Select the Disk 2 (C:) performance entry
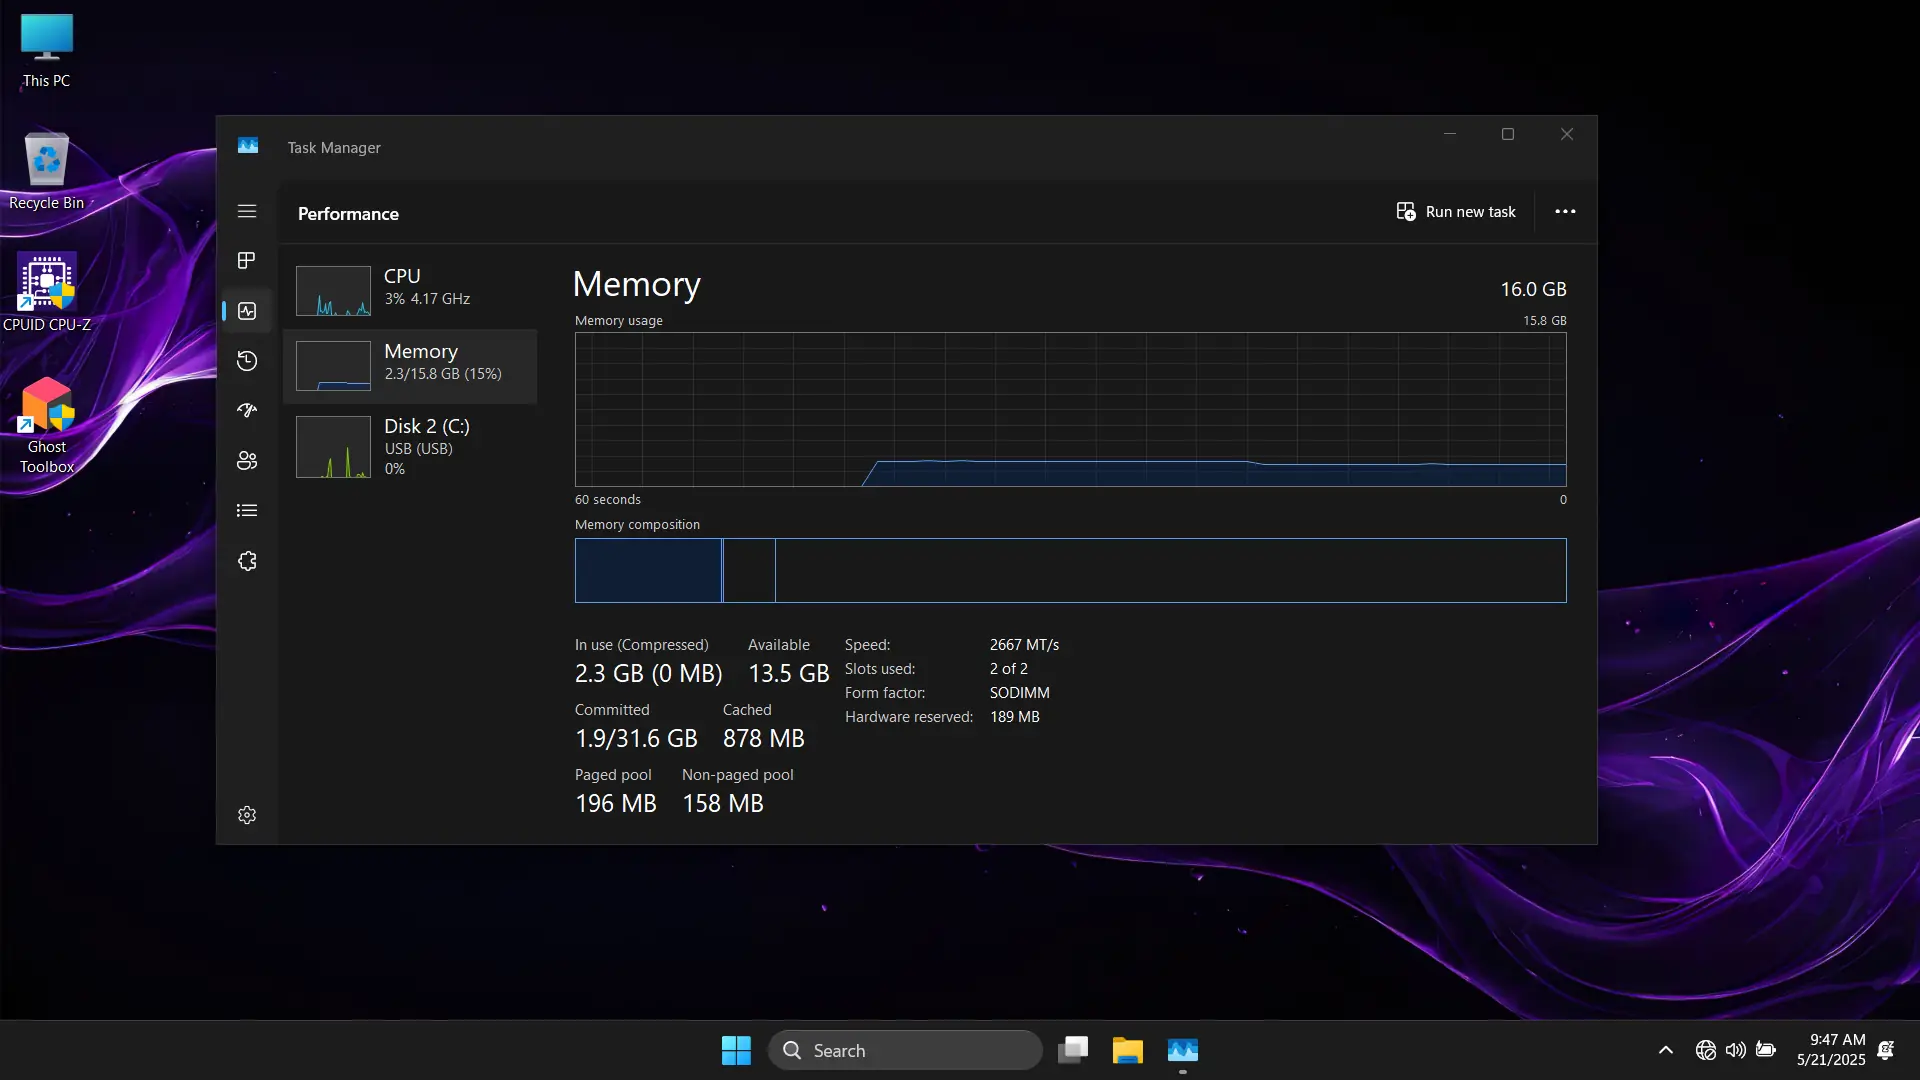1920x1080 pixels. [412, 447]
